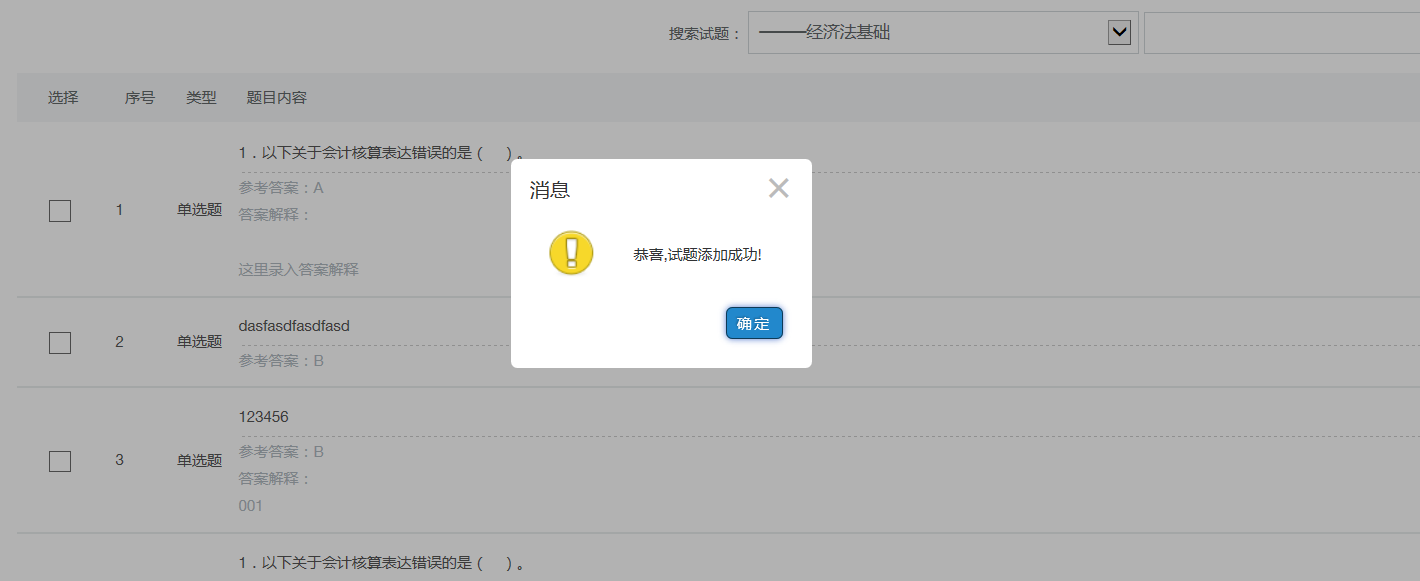
Task: Focus the search text field beside the dropdown
Action: (1280, 33)
